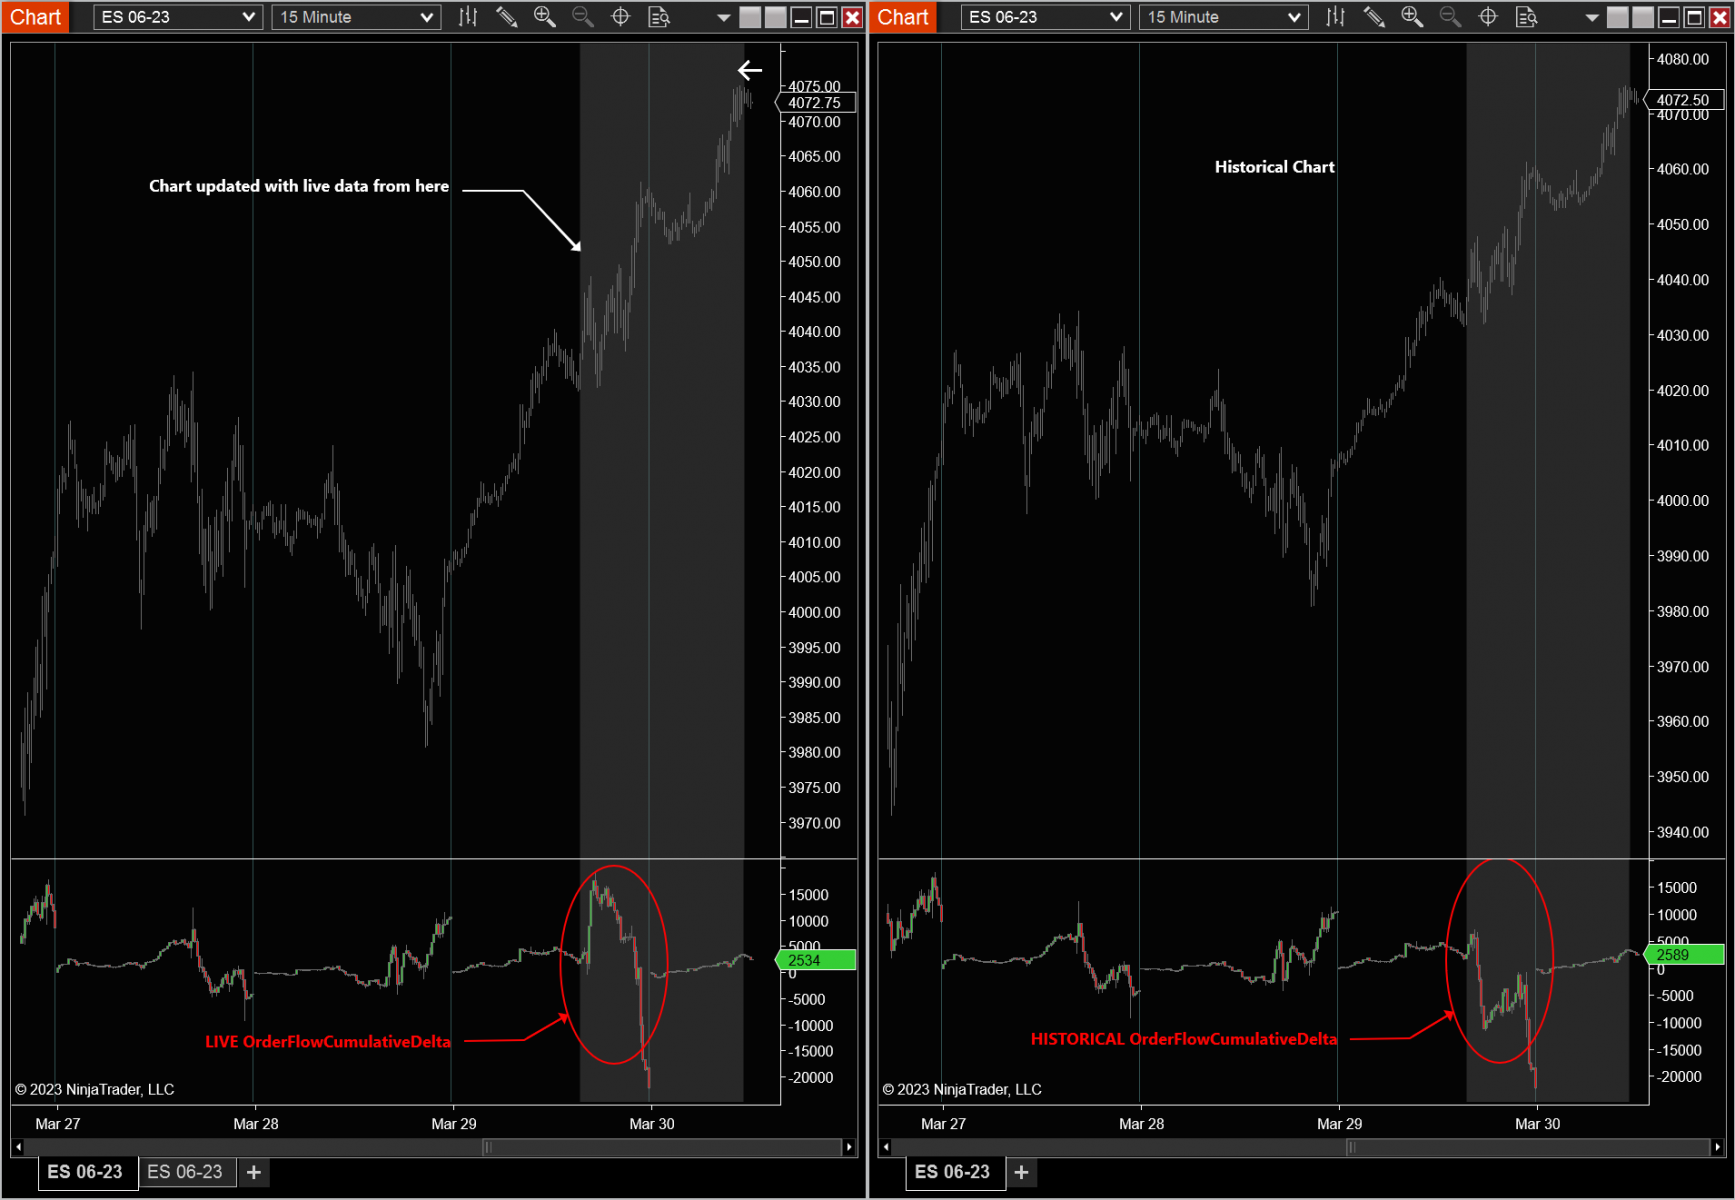
Task: Open the ES 06-23 instrument dropdown on left chart
Action: pos(177,16)
